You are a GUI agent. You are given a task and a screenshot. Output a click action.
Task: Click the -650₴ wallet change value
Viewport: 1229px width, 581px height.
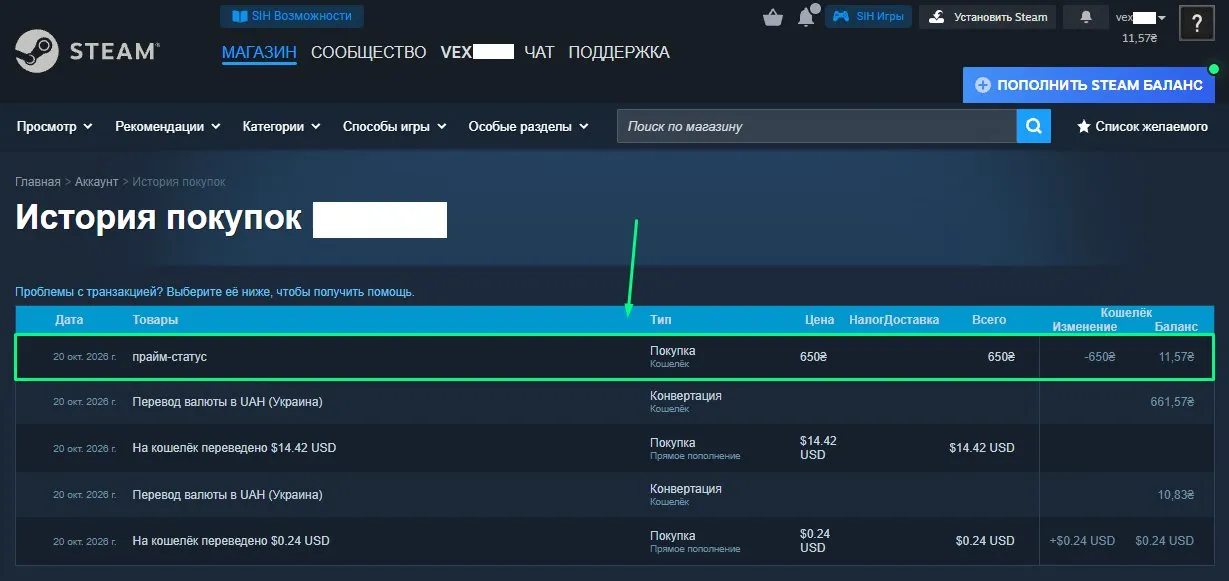coord(1099,357)
